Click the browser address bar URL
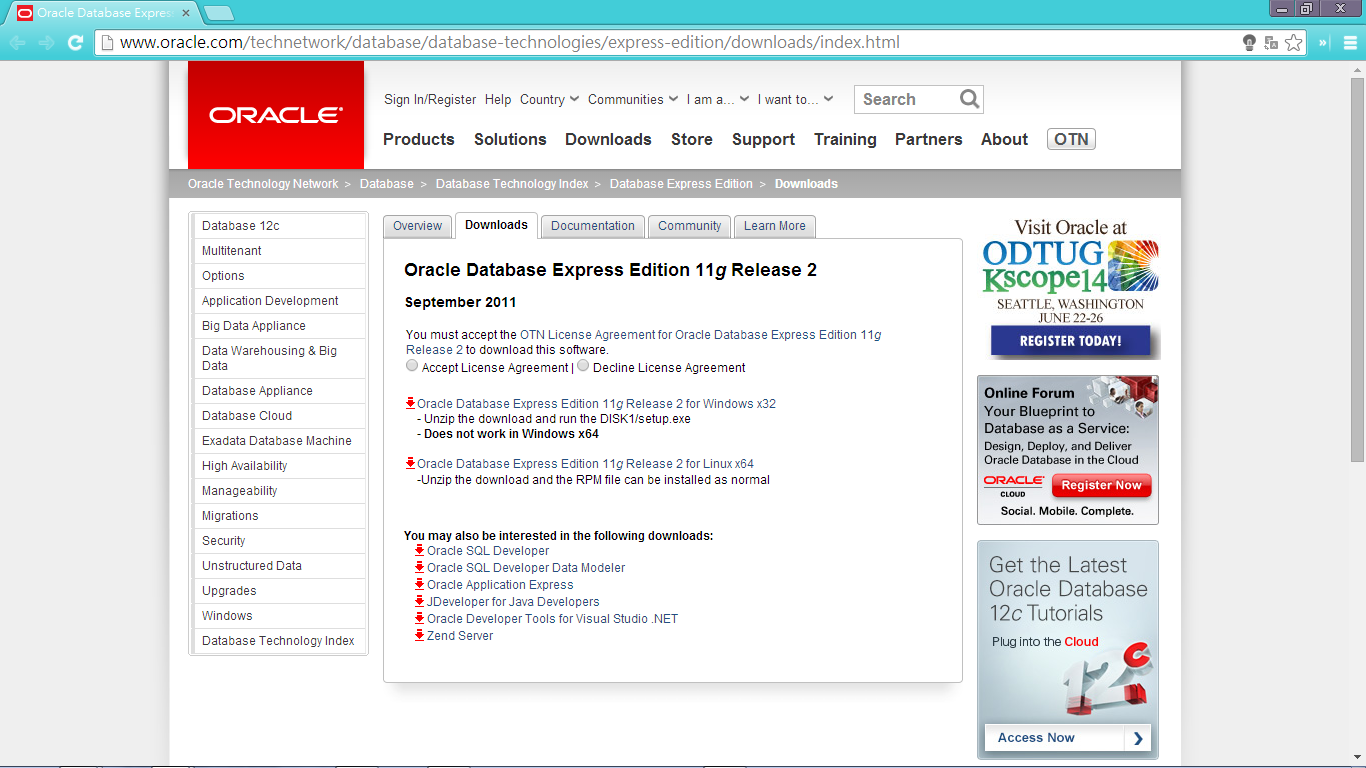 (x=510, y=43)
